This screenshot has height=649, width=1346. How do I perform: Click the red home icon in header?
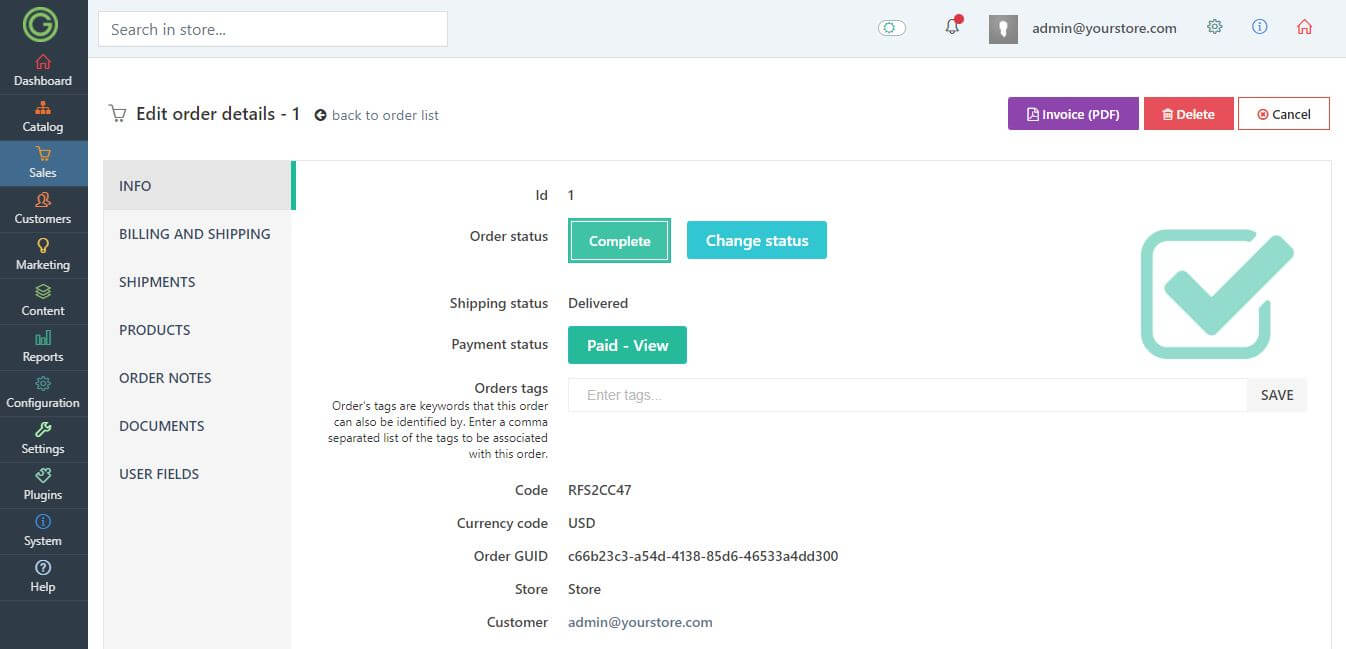pyautogui.click(x=1304, y=27)
